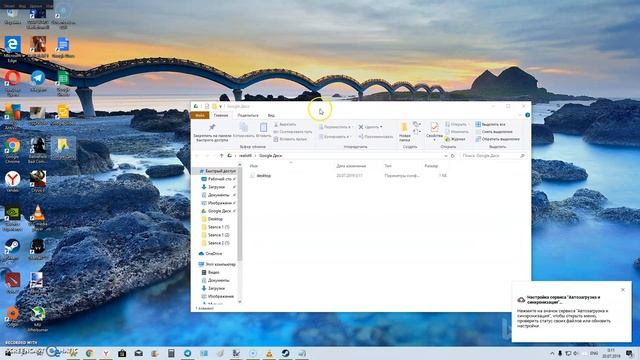Click the History button in the ribbon
The width and height of the screenshot is (640, 360).
point(455,139)
